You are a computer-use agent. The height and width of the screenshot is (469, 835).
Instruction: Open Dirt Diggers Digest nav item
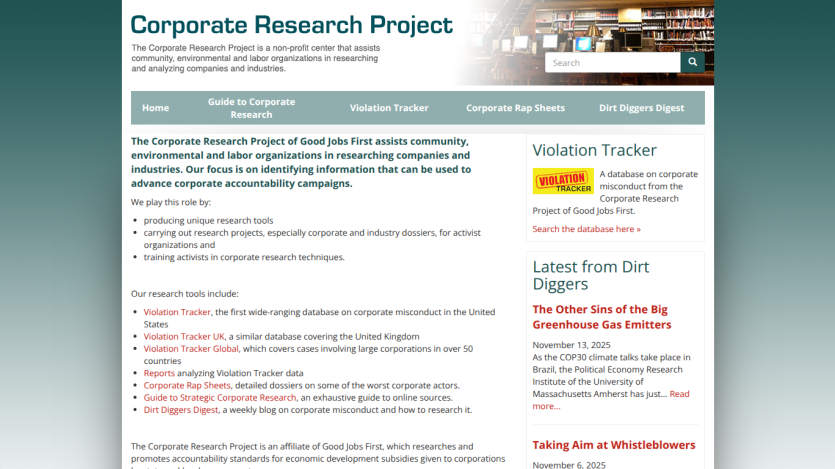pyautogui.click(x=641, y=108)
